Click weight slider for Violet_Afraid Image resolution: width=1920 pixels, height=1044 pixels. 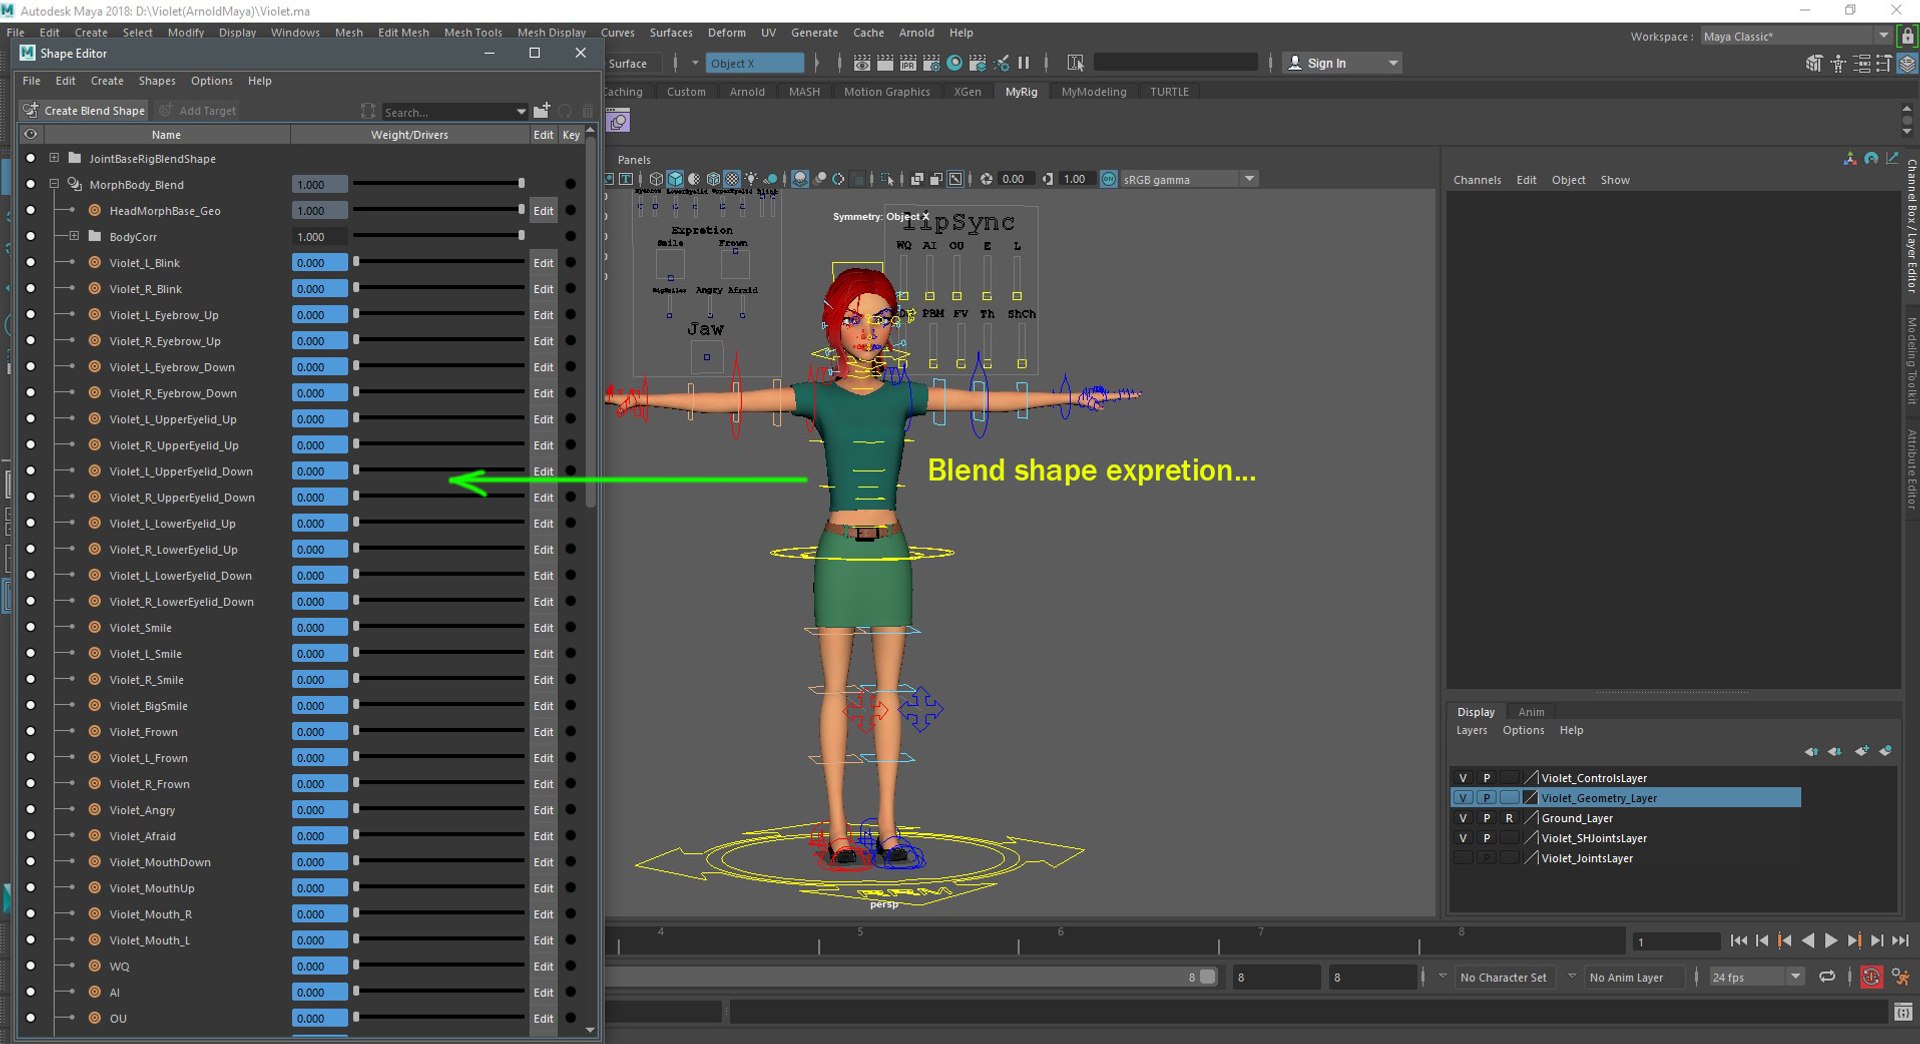coord(438,836)
